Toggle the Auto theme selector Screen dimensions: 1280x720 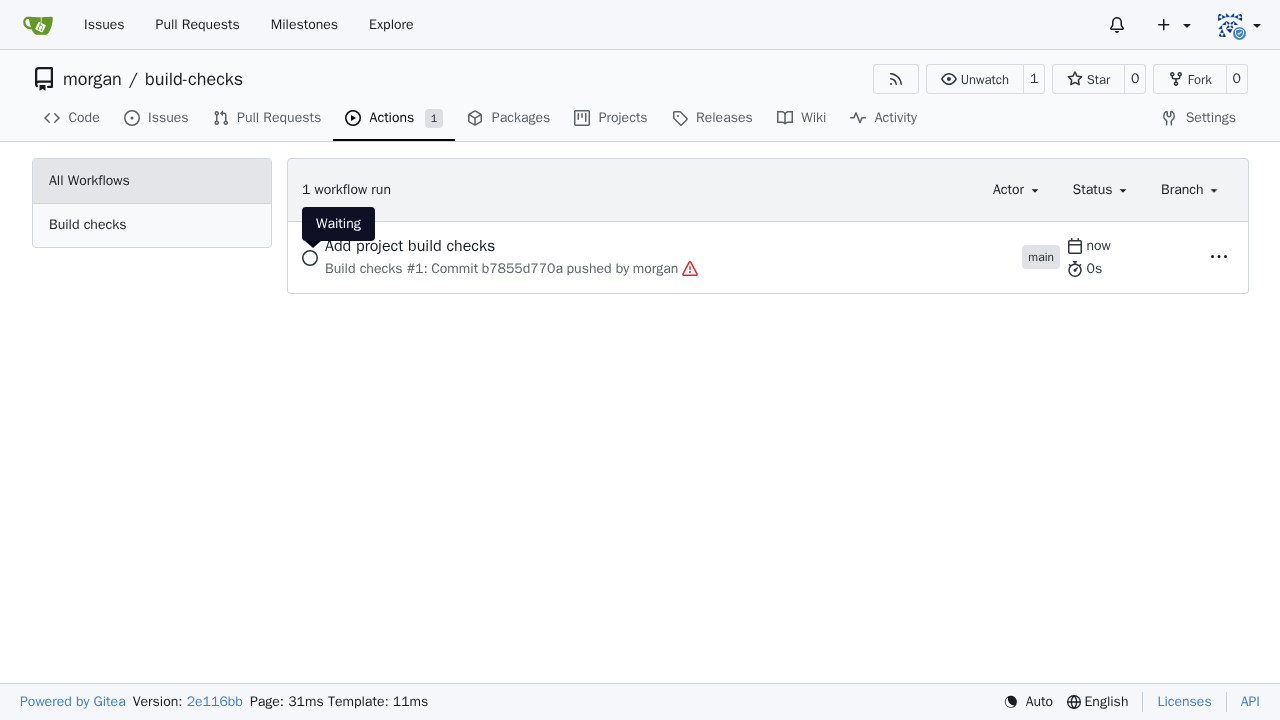coord(1029,702)
